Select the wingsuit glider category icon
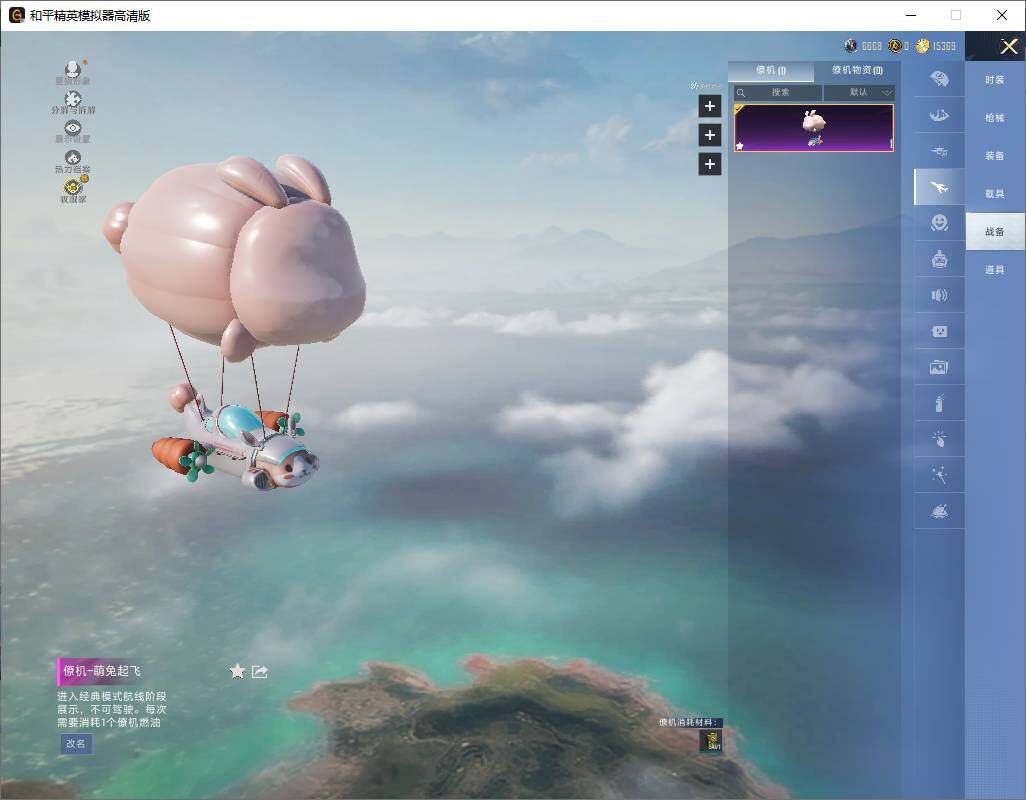This screenshot has height=800, width=1026. click(x=939, y=116)
